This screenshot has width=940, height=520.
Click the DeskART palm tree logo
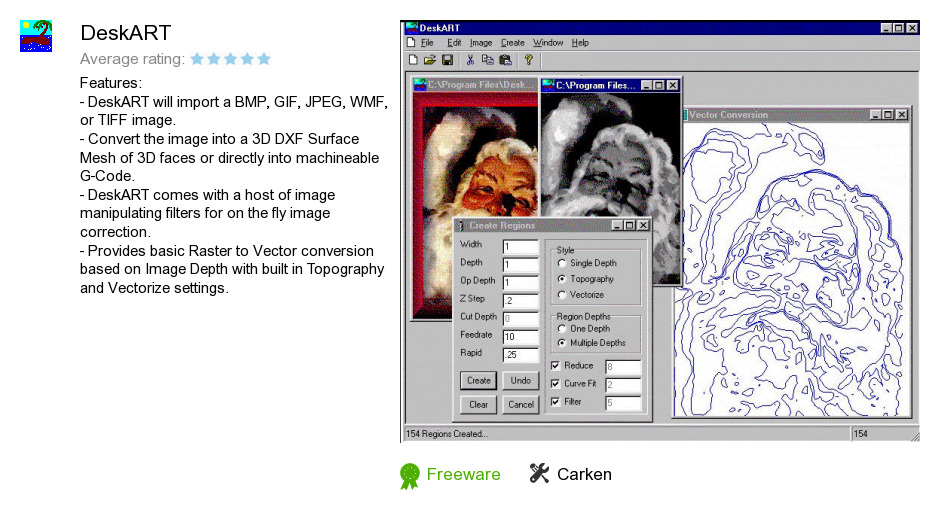coord(36,36)
